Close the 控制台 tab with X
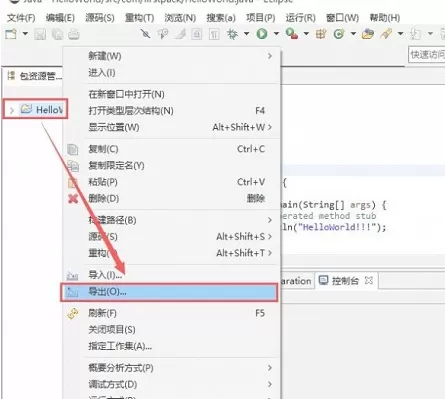This screenshot has width=445, height=399. [369, 280]
